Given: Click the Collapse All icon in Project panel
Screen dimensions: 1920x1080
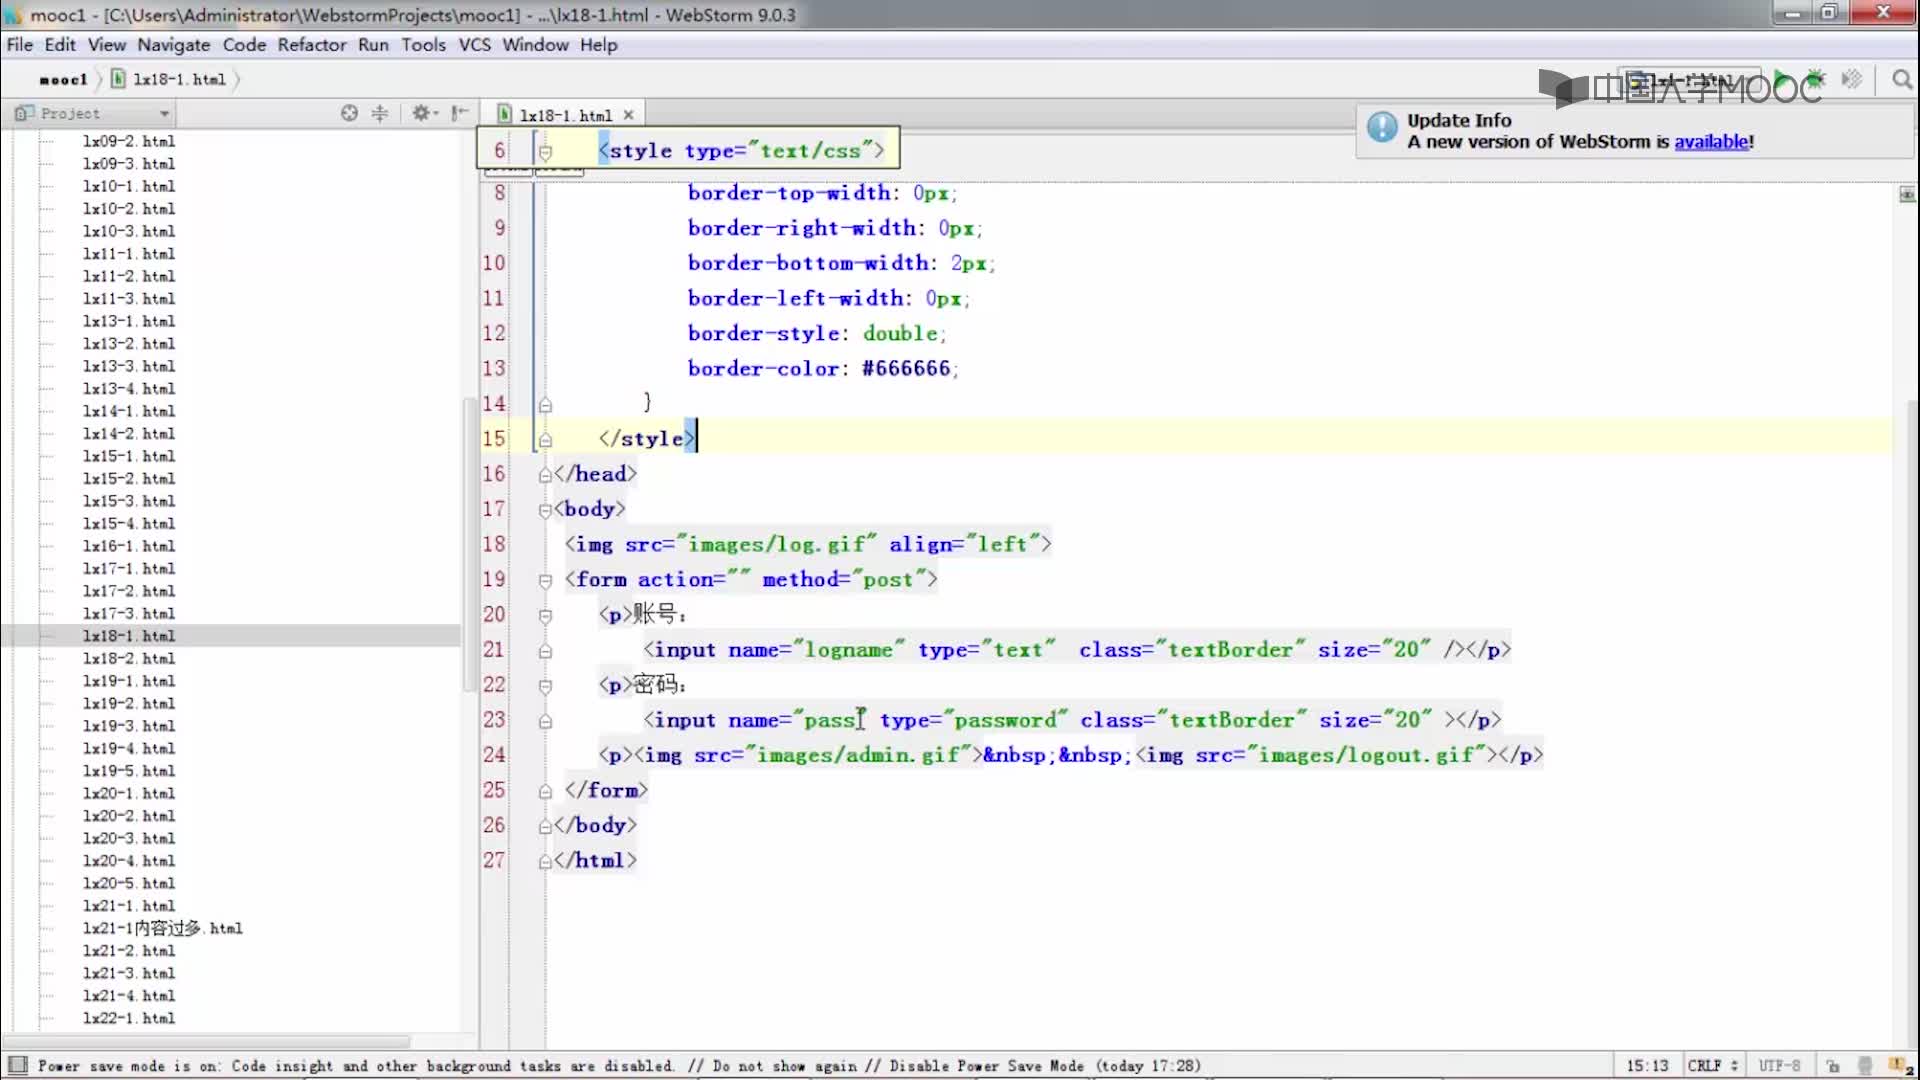Looking at the screenshot, I should tap(380, 113).
